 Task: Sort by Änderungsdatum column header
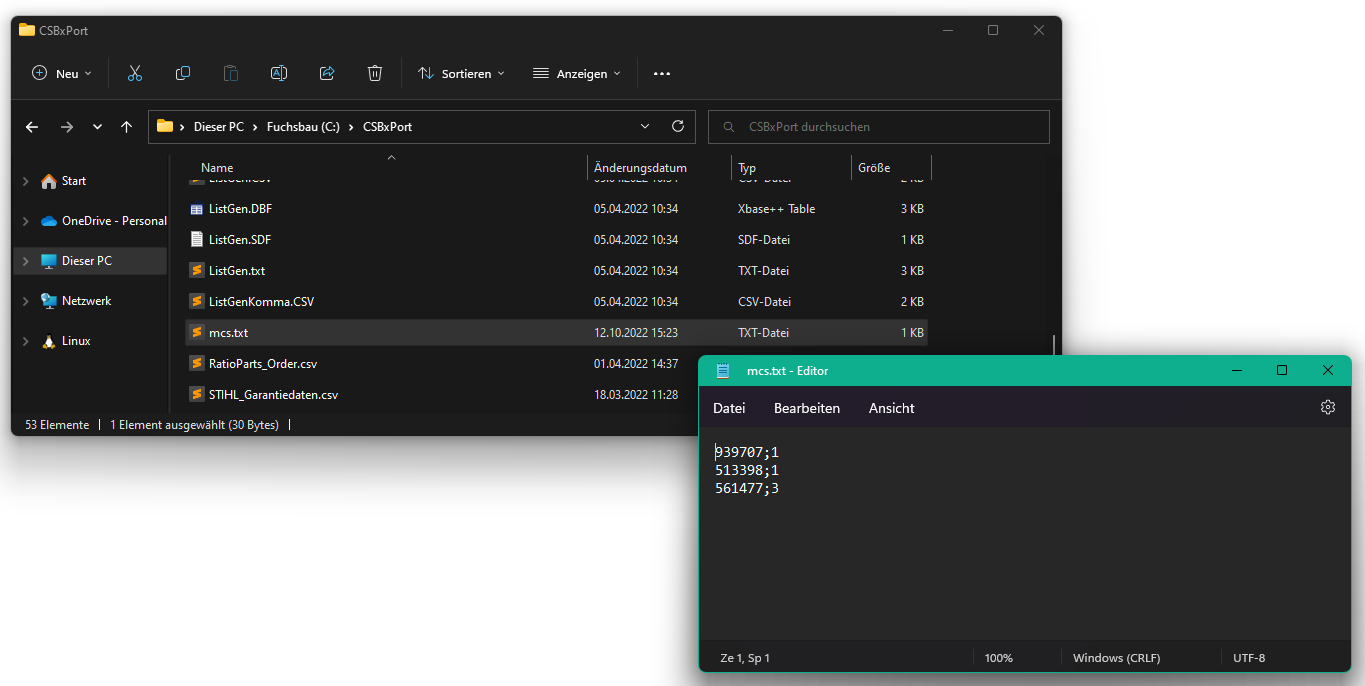click(640, 168)
